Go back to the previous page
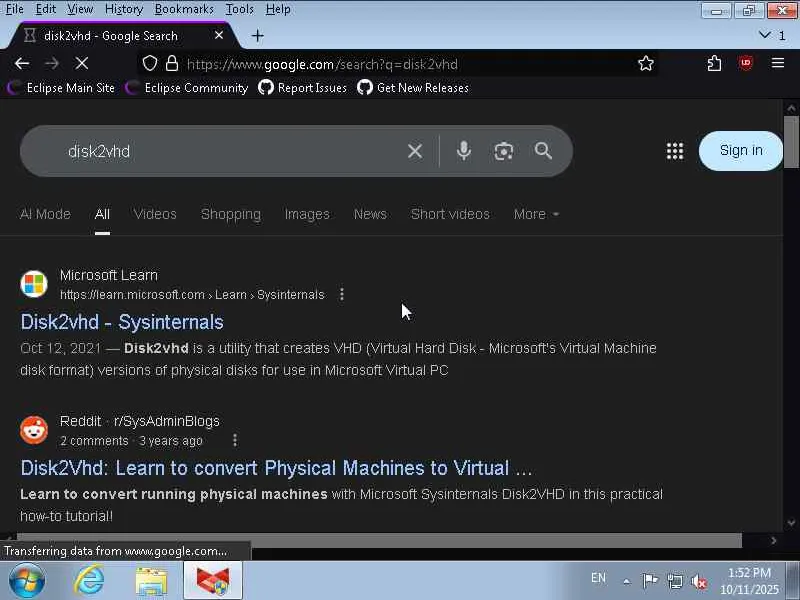This screenshot has height=600, width=800. pyautogui.click(x=21, y=64)
